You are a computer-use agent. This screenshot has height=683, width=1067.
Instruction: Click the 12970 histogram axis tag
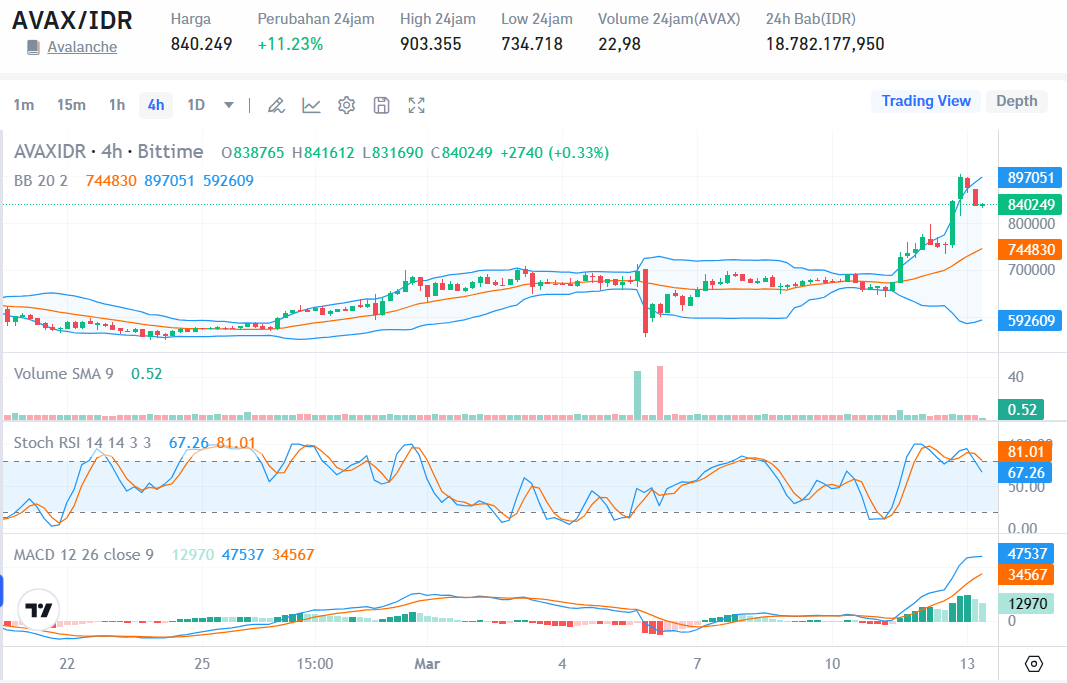[x=1027, y=603]
